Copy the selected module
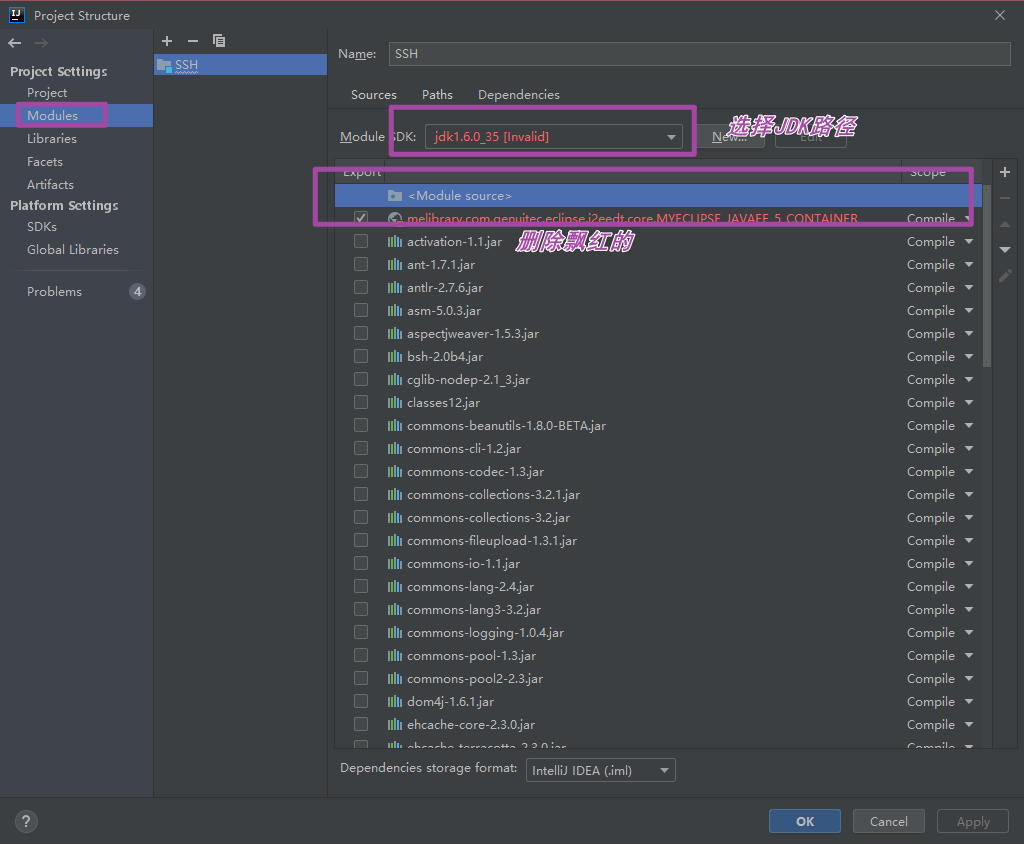 (x=219, y=41)
